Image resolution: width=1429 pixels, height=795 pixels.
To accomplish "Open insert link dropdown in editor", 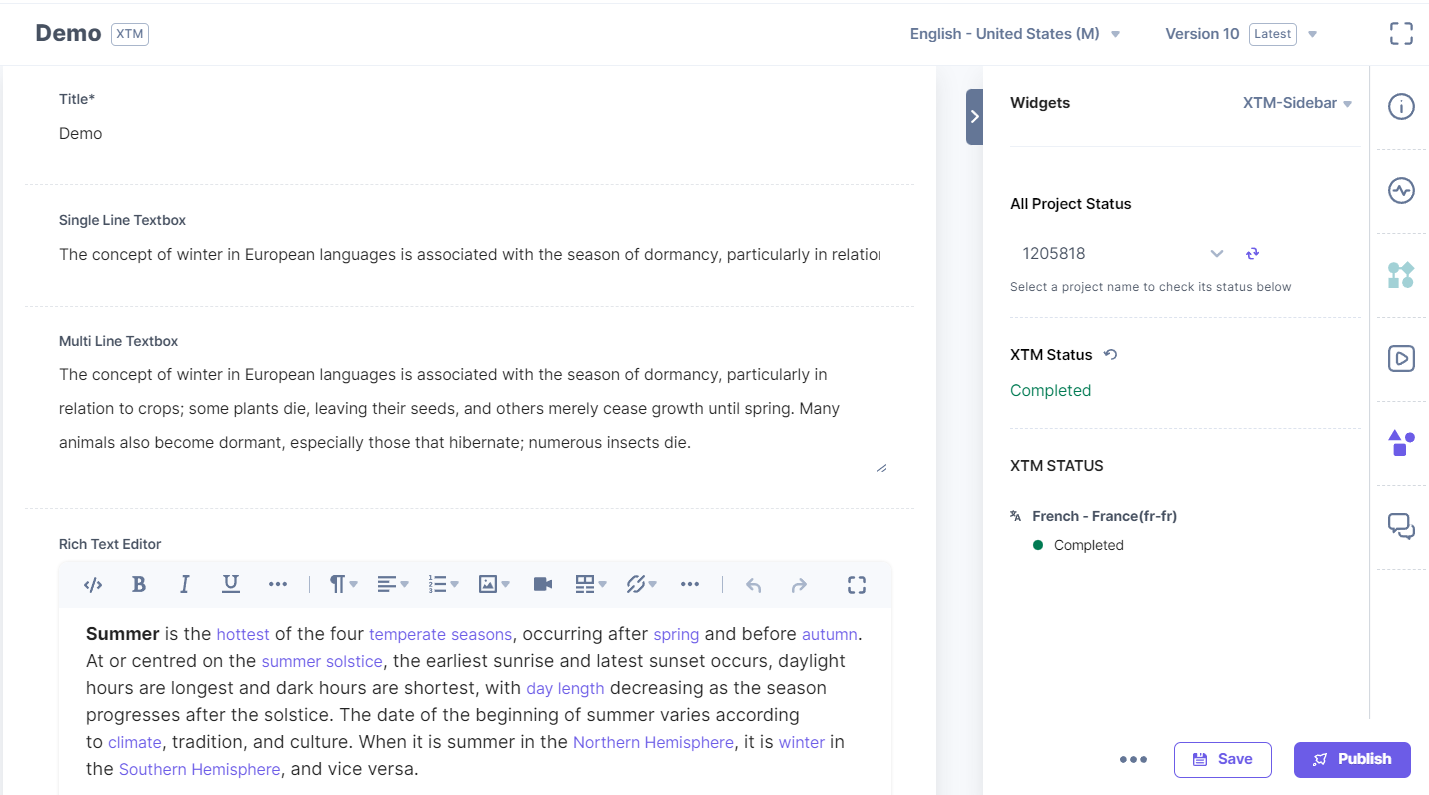I will tap(641, 585).
